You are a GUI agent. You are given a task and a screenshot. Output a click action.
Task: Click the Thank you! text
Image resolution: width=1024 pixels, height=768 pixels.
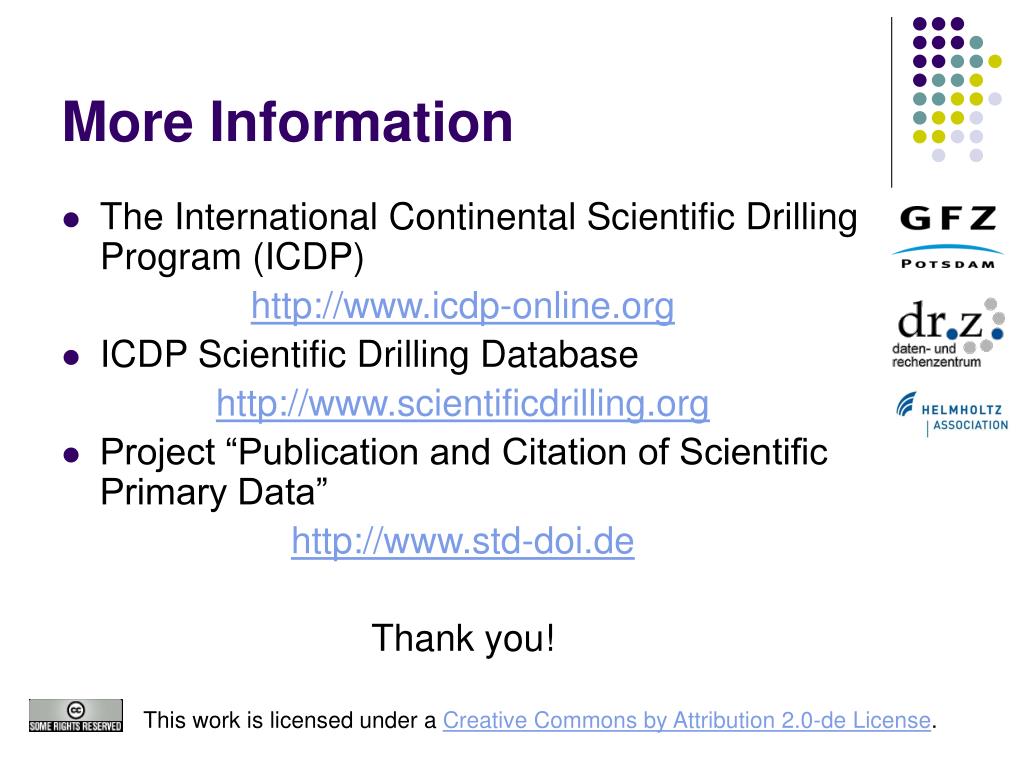463,638
